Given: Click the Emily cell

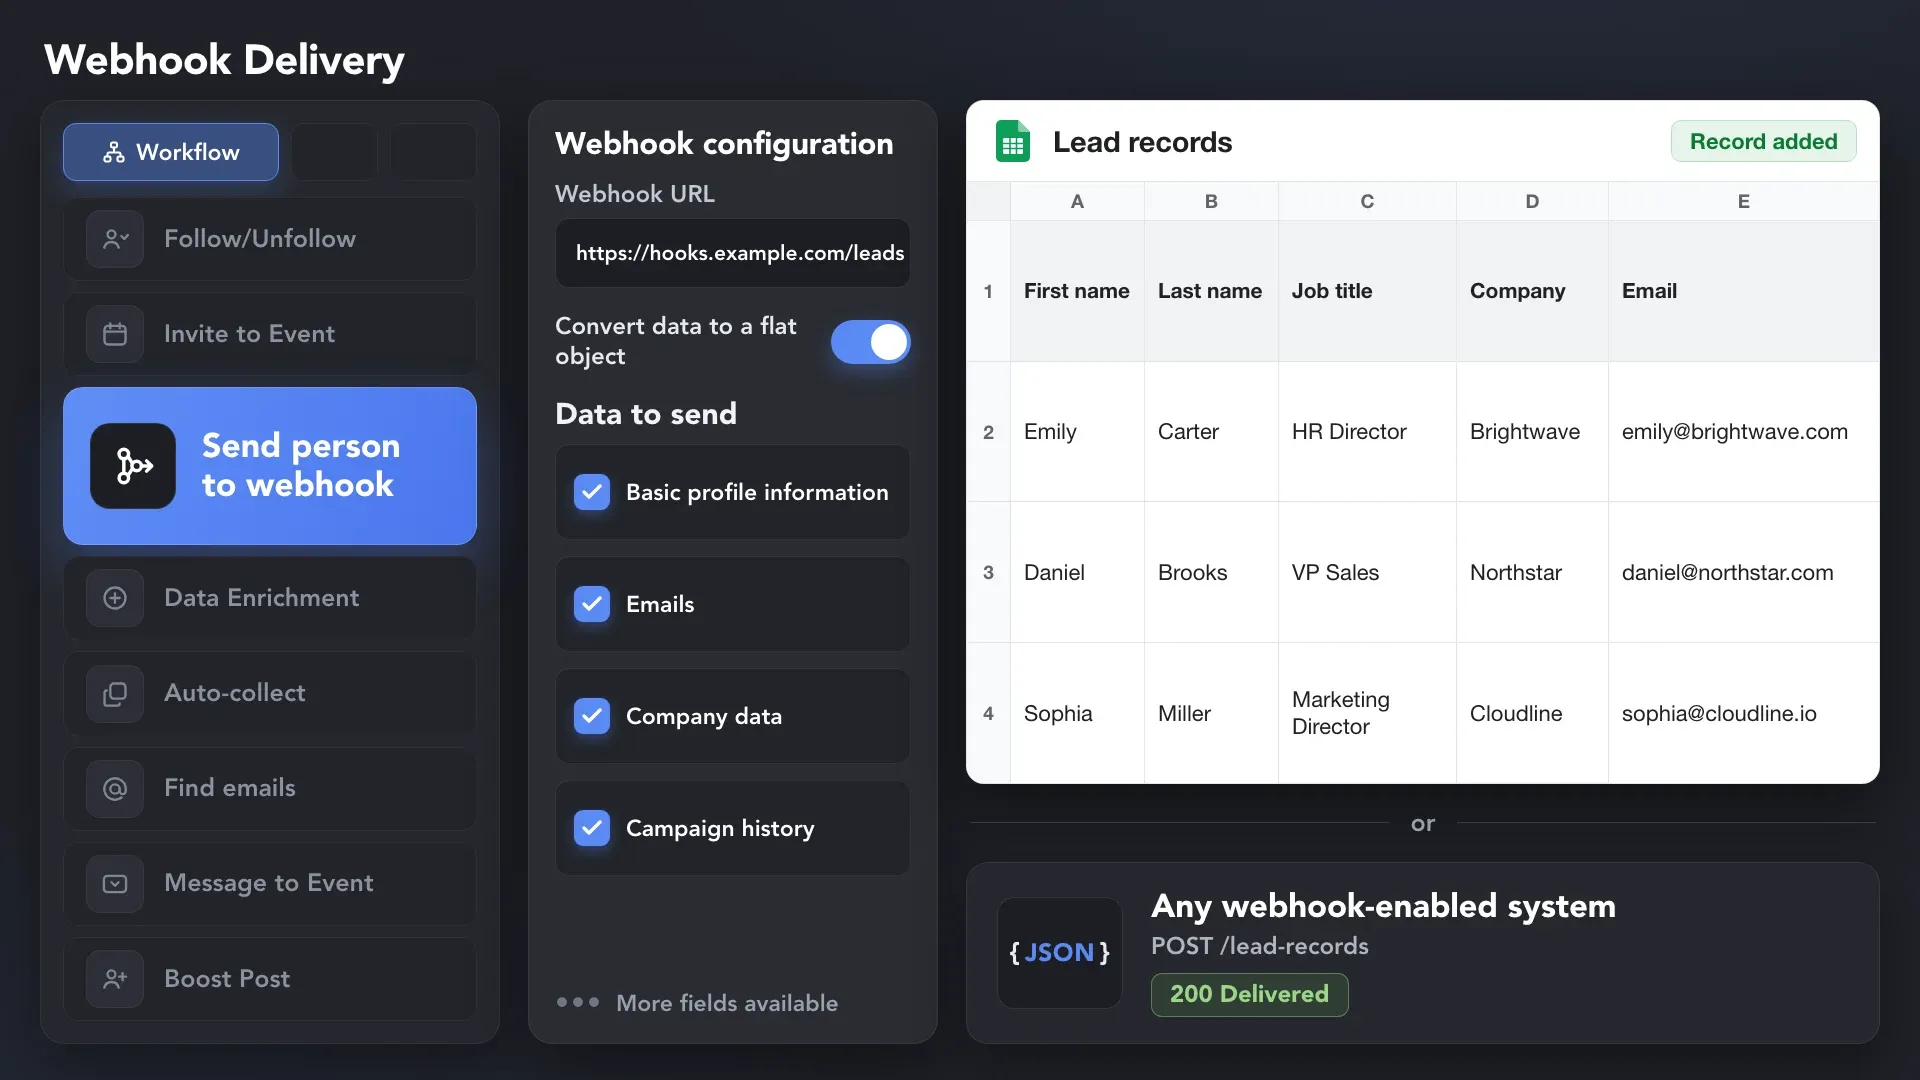Looking at the screenshot, I should pos(1077,432).
